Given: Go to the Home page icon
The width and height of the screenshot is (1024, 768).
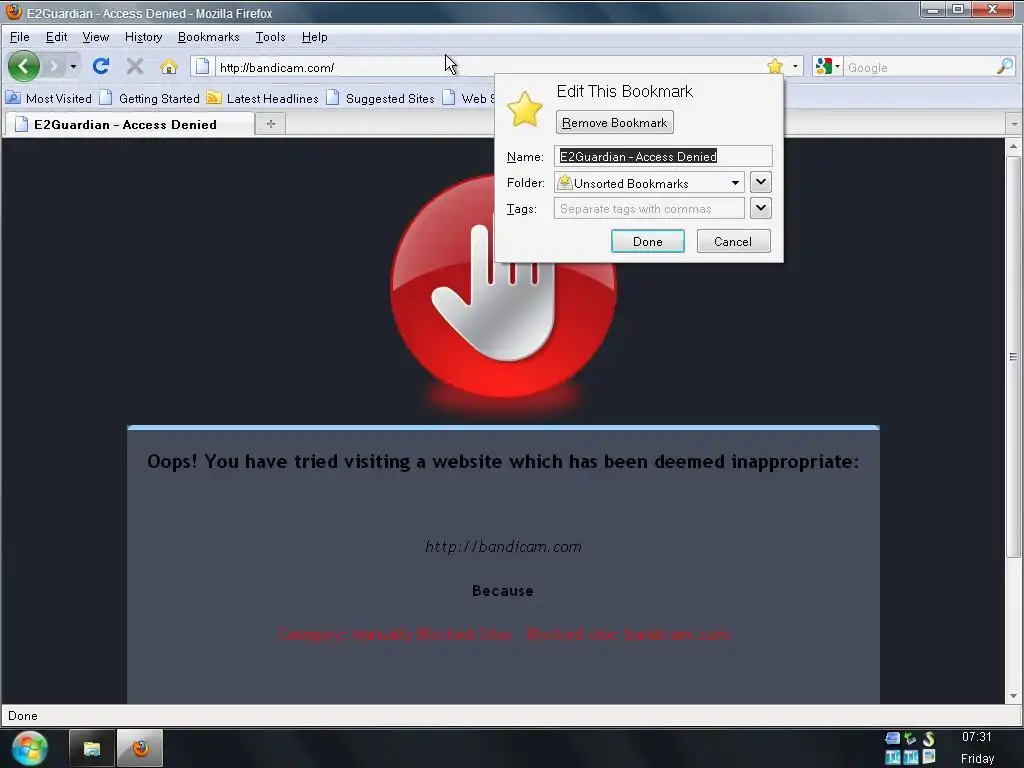Looking at the screenshot, I should click(168, 66).
